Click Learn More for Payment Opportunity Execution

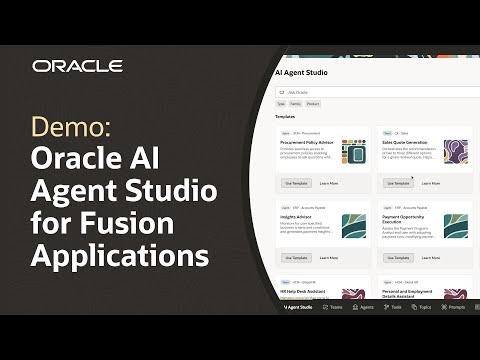pos(431,258)
